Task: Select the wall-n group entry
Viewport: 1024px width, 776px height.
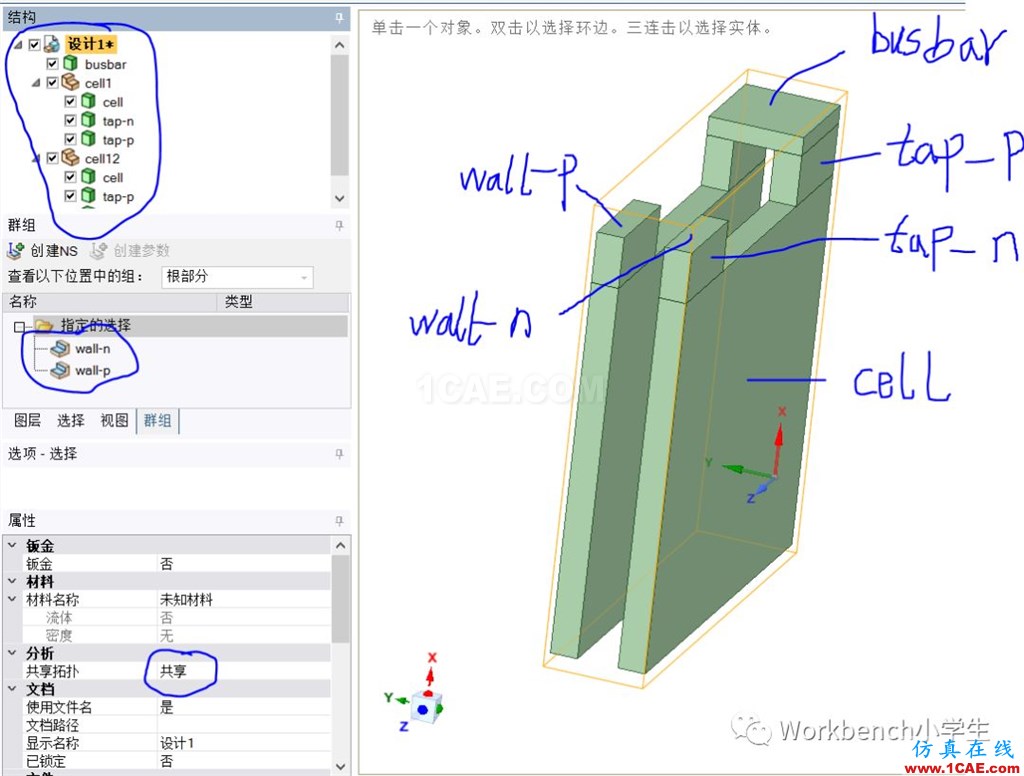Action: (x=93, y=349)
